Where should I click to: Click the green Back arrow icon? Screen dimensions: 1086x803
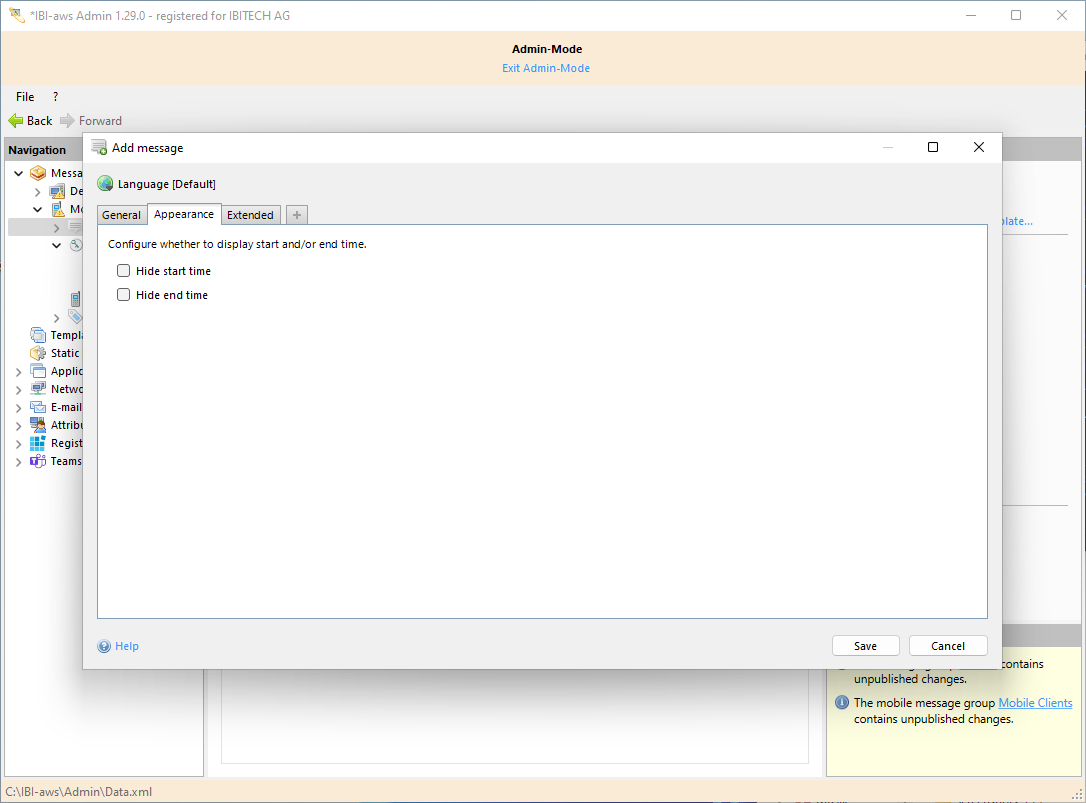(16, 121)
